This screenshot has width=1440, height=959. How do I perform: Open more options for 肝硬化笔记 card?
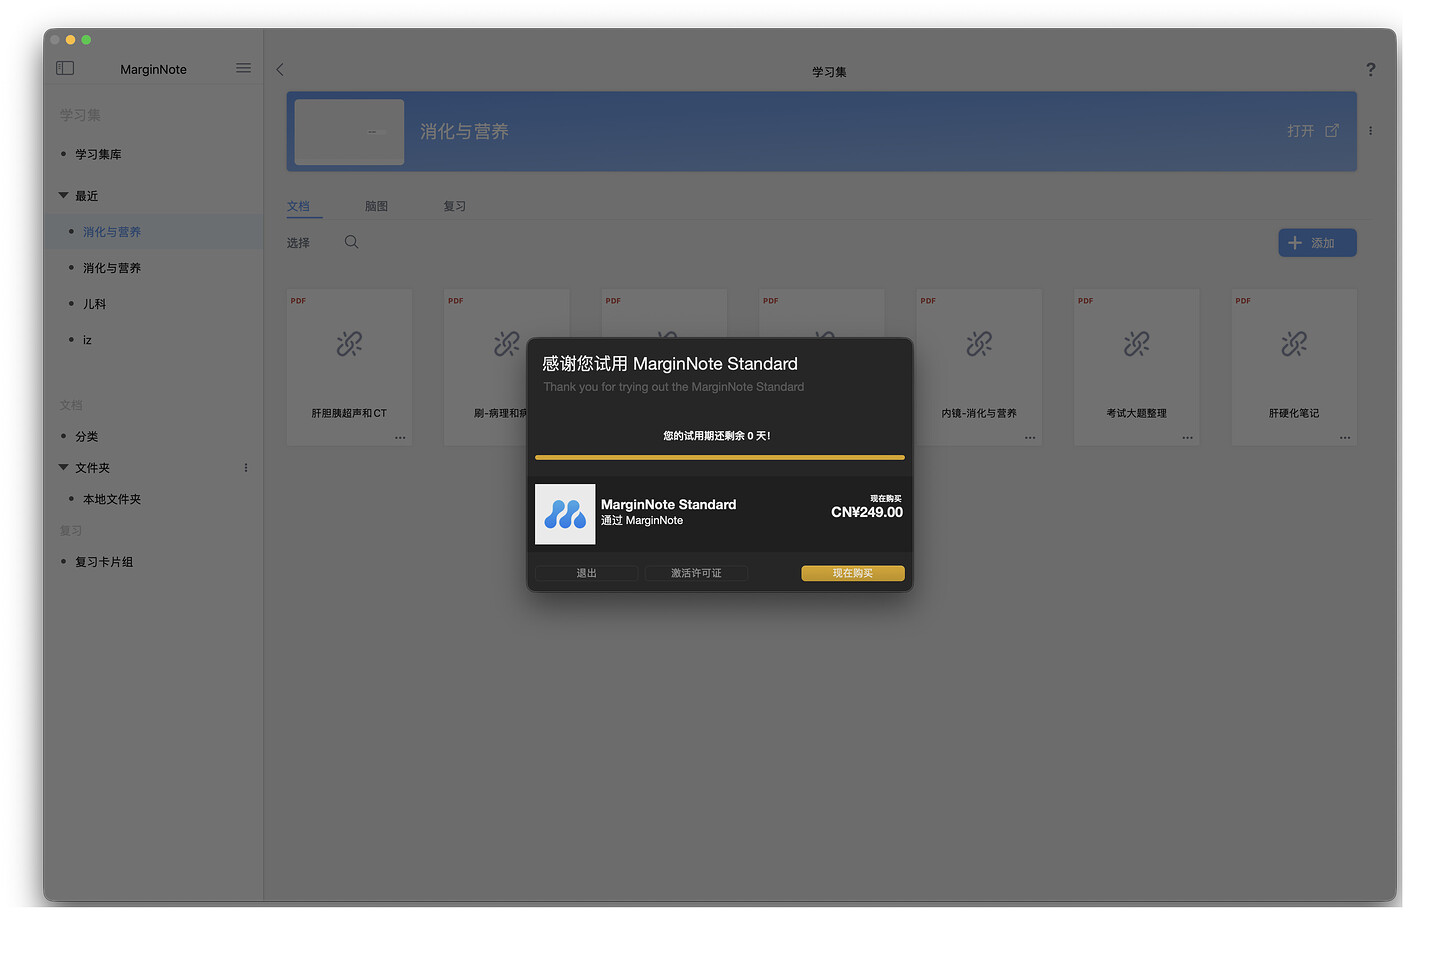(x=1345, y=438)
